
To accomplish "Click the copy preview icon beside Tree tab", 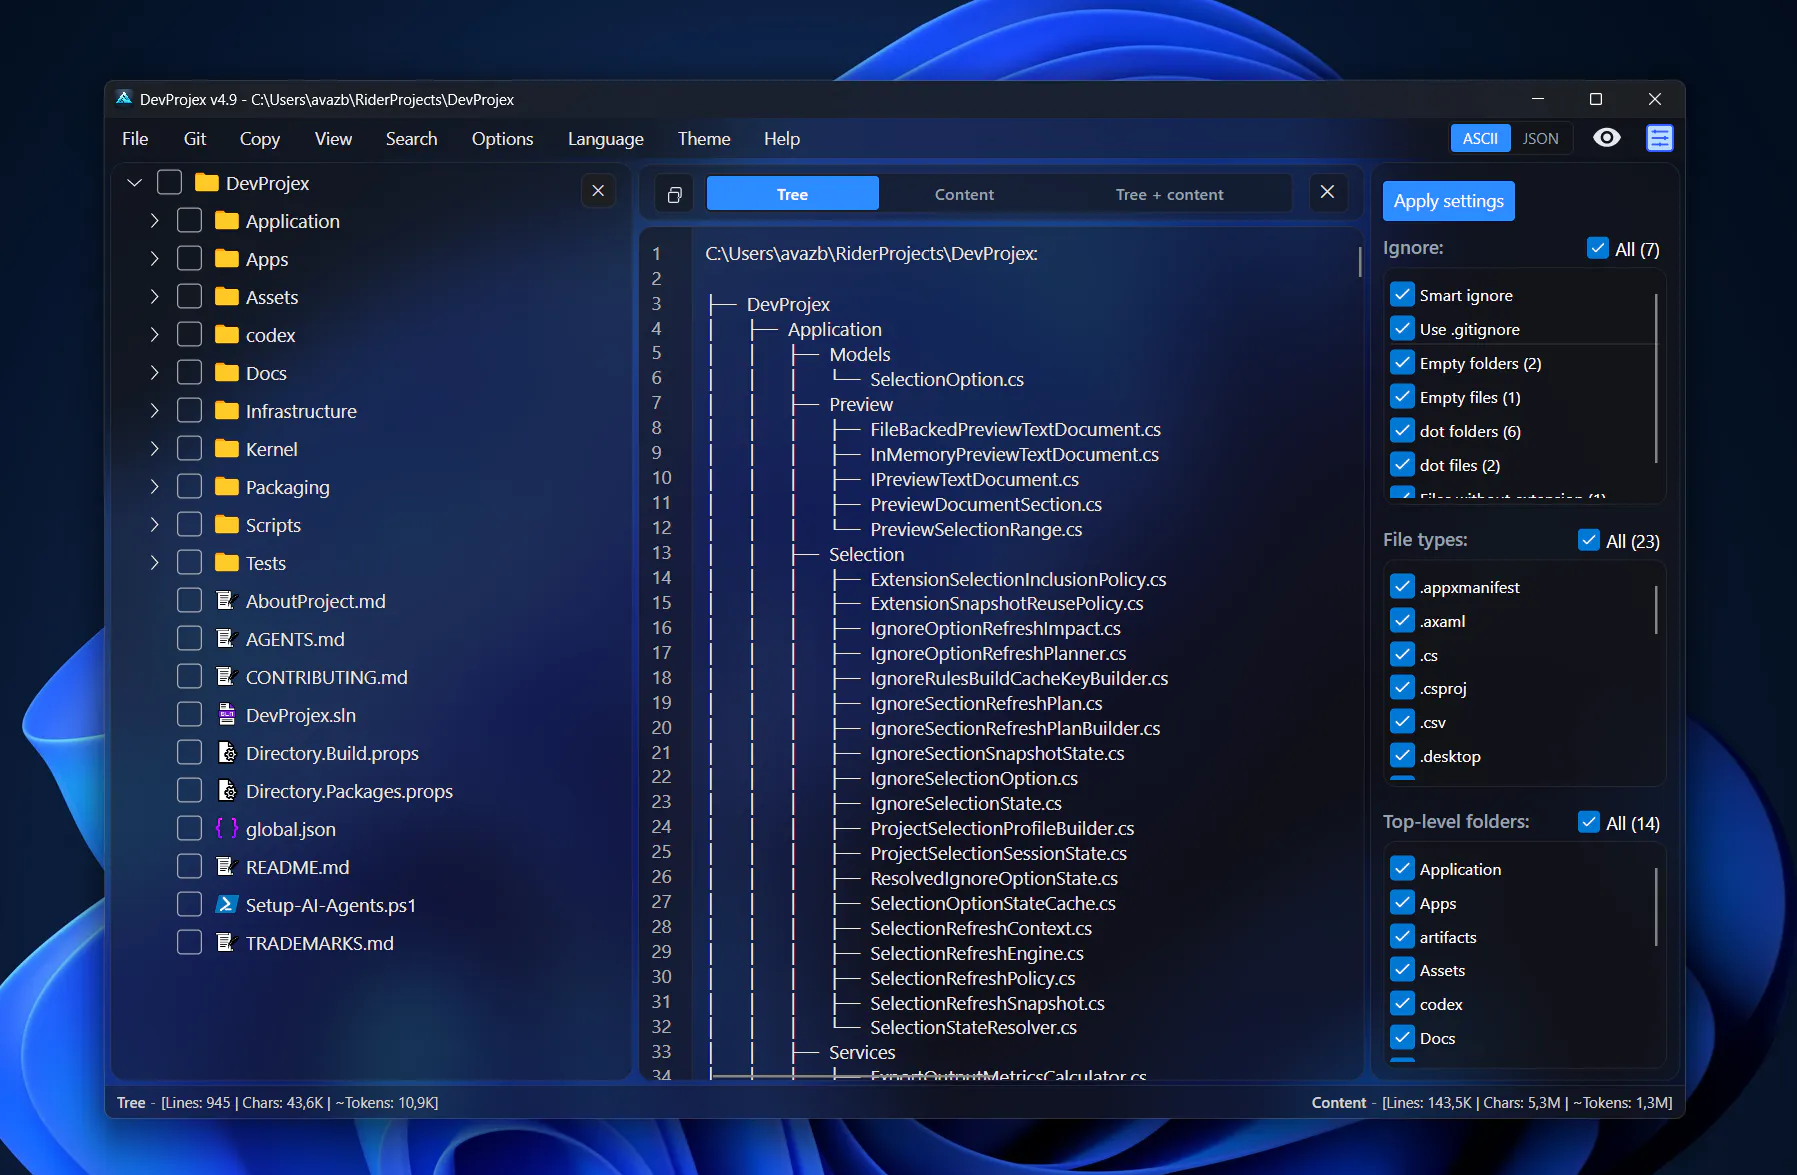I will 675,194.
